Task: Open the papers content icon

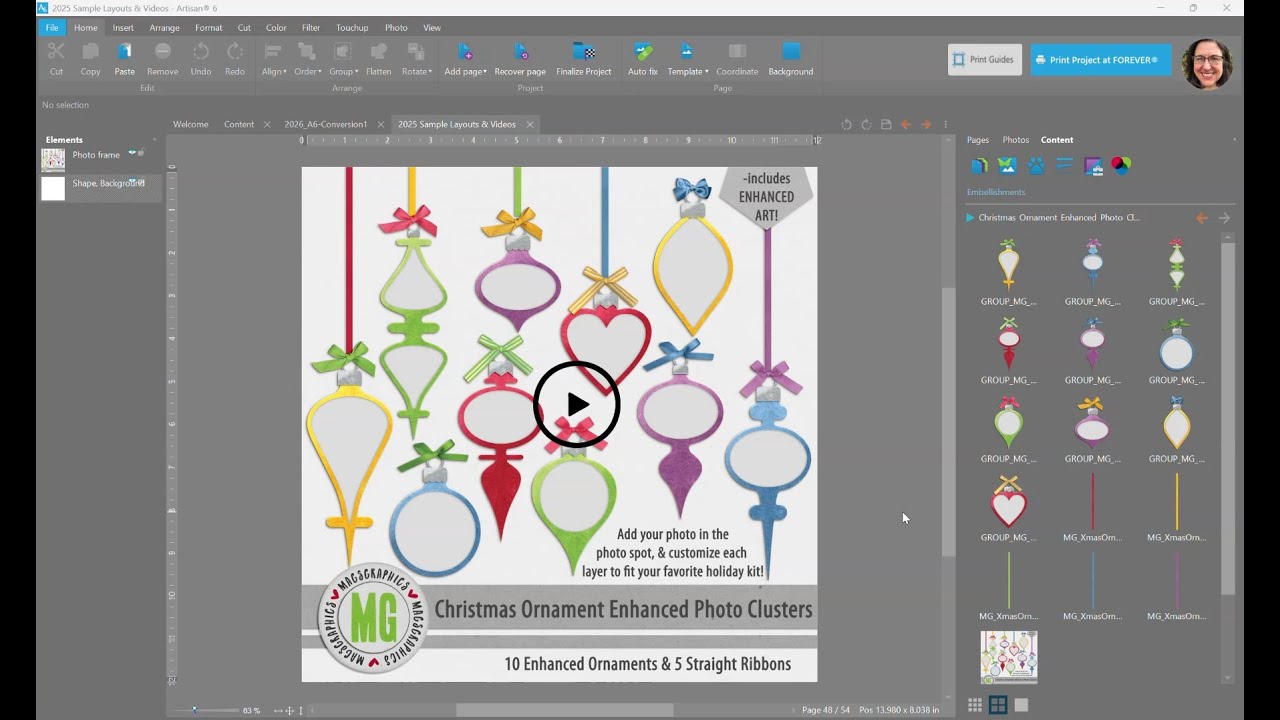Action: tap(1093, 165)
